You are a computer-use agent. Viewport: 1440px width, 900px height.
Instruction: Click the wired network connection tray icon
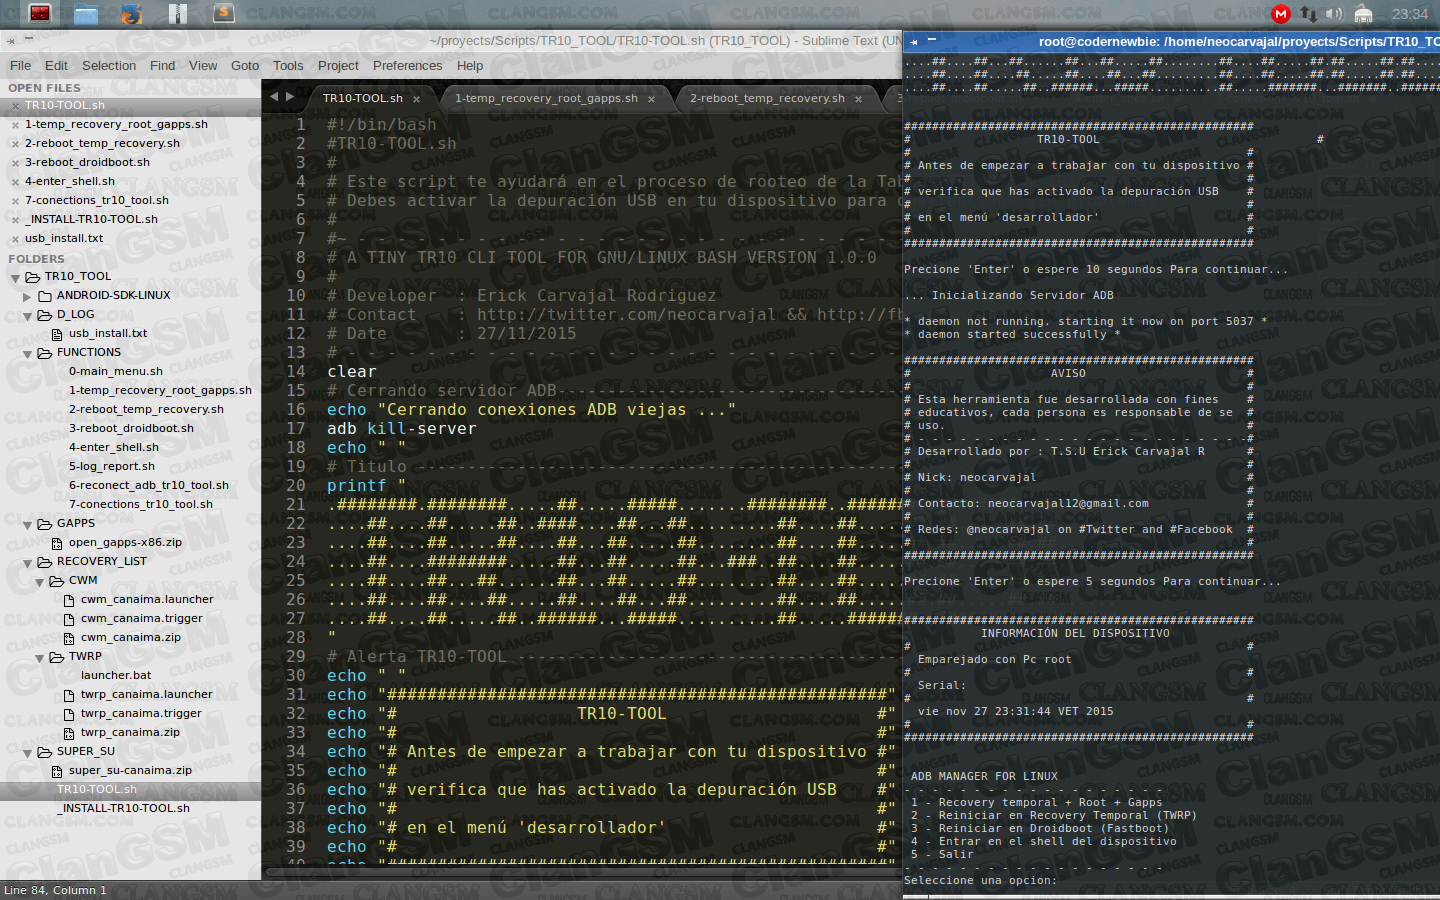1363,14
